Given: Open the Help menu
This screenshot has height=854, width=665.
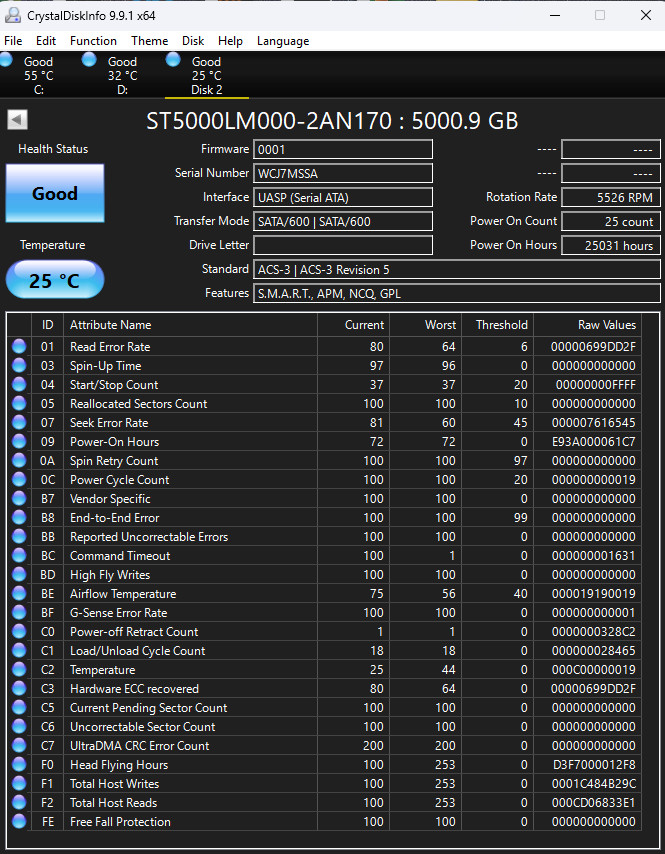Looking at the screenshot, I should [230, 41].
